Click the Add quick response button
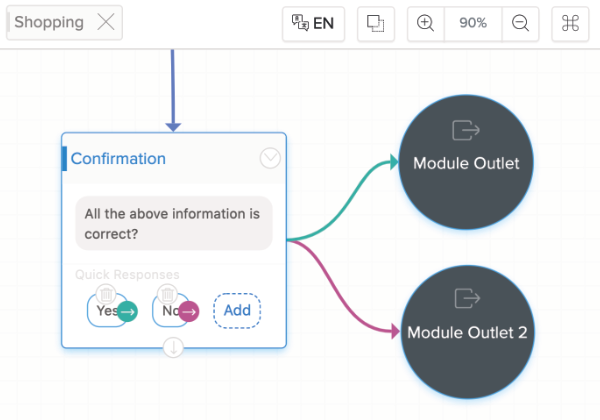Screen dimensions: 600x420 pos(237,311)
